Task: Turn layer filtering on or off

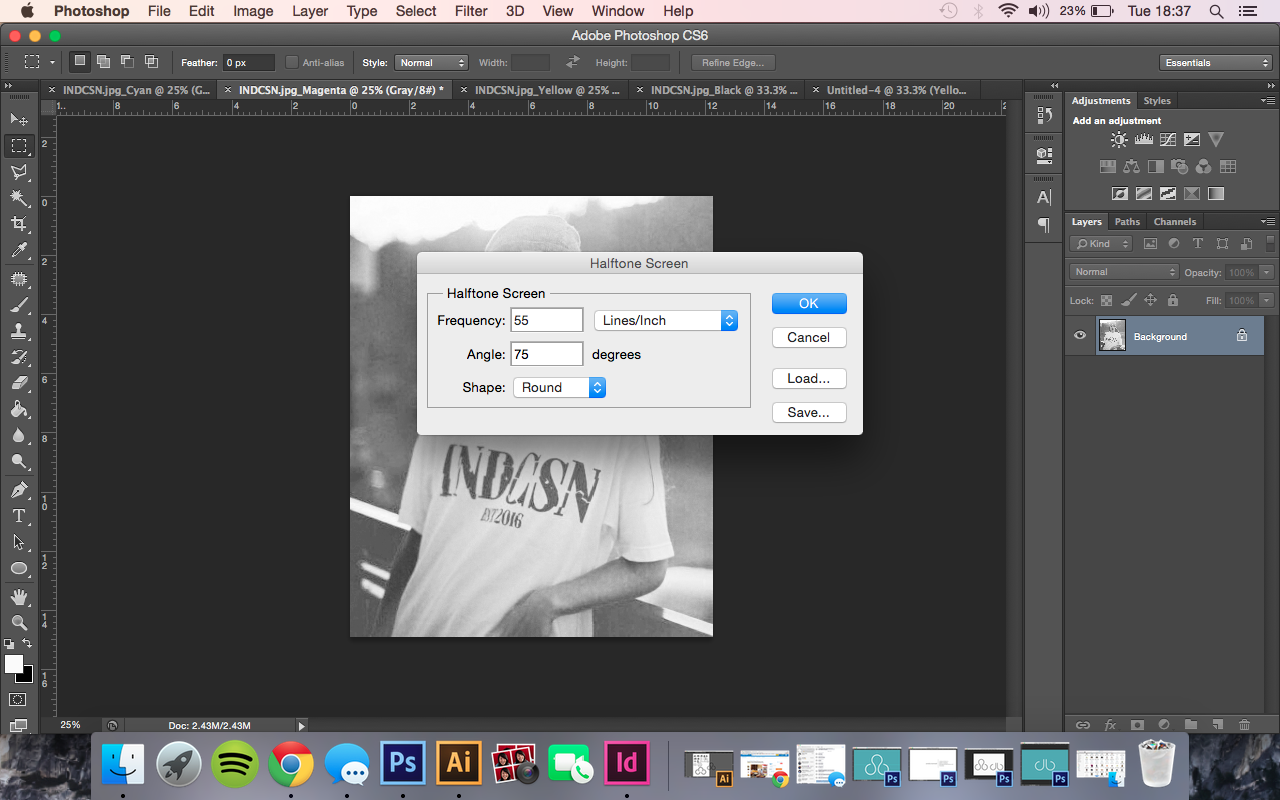Action: click(x=1270, y=244)
